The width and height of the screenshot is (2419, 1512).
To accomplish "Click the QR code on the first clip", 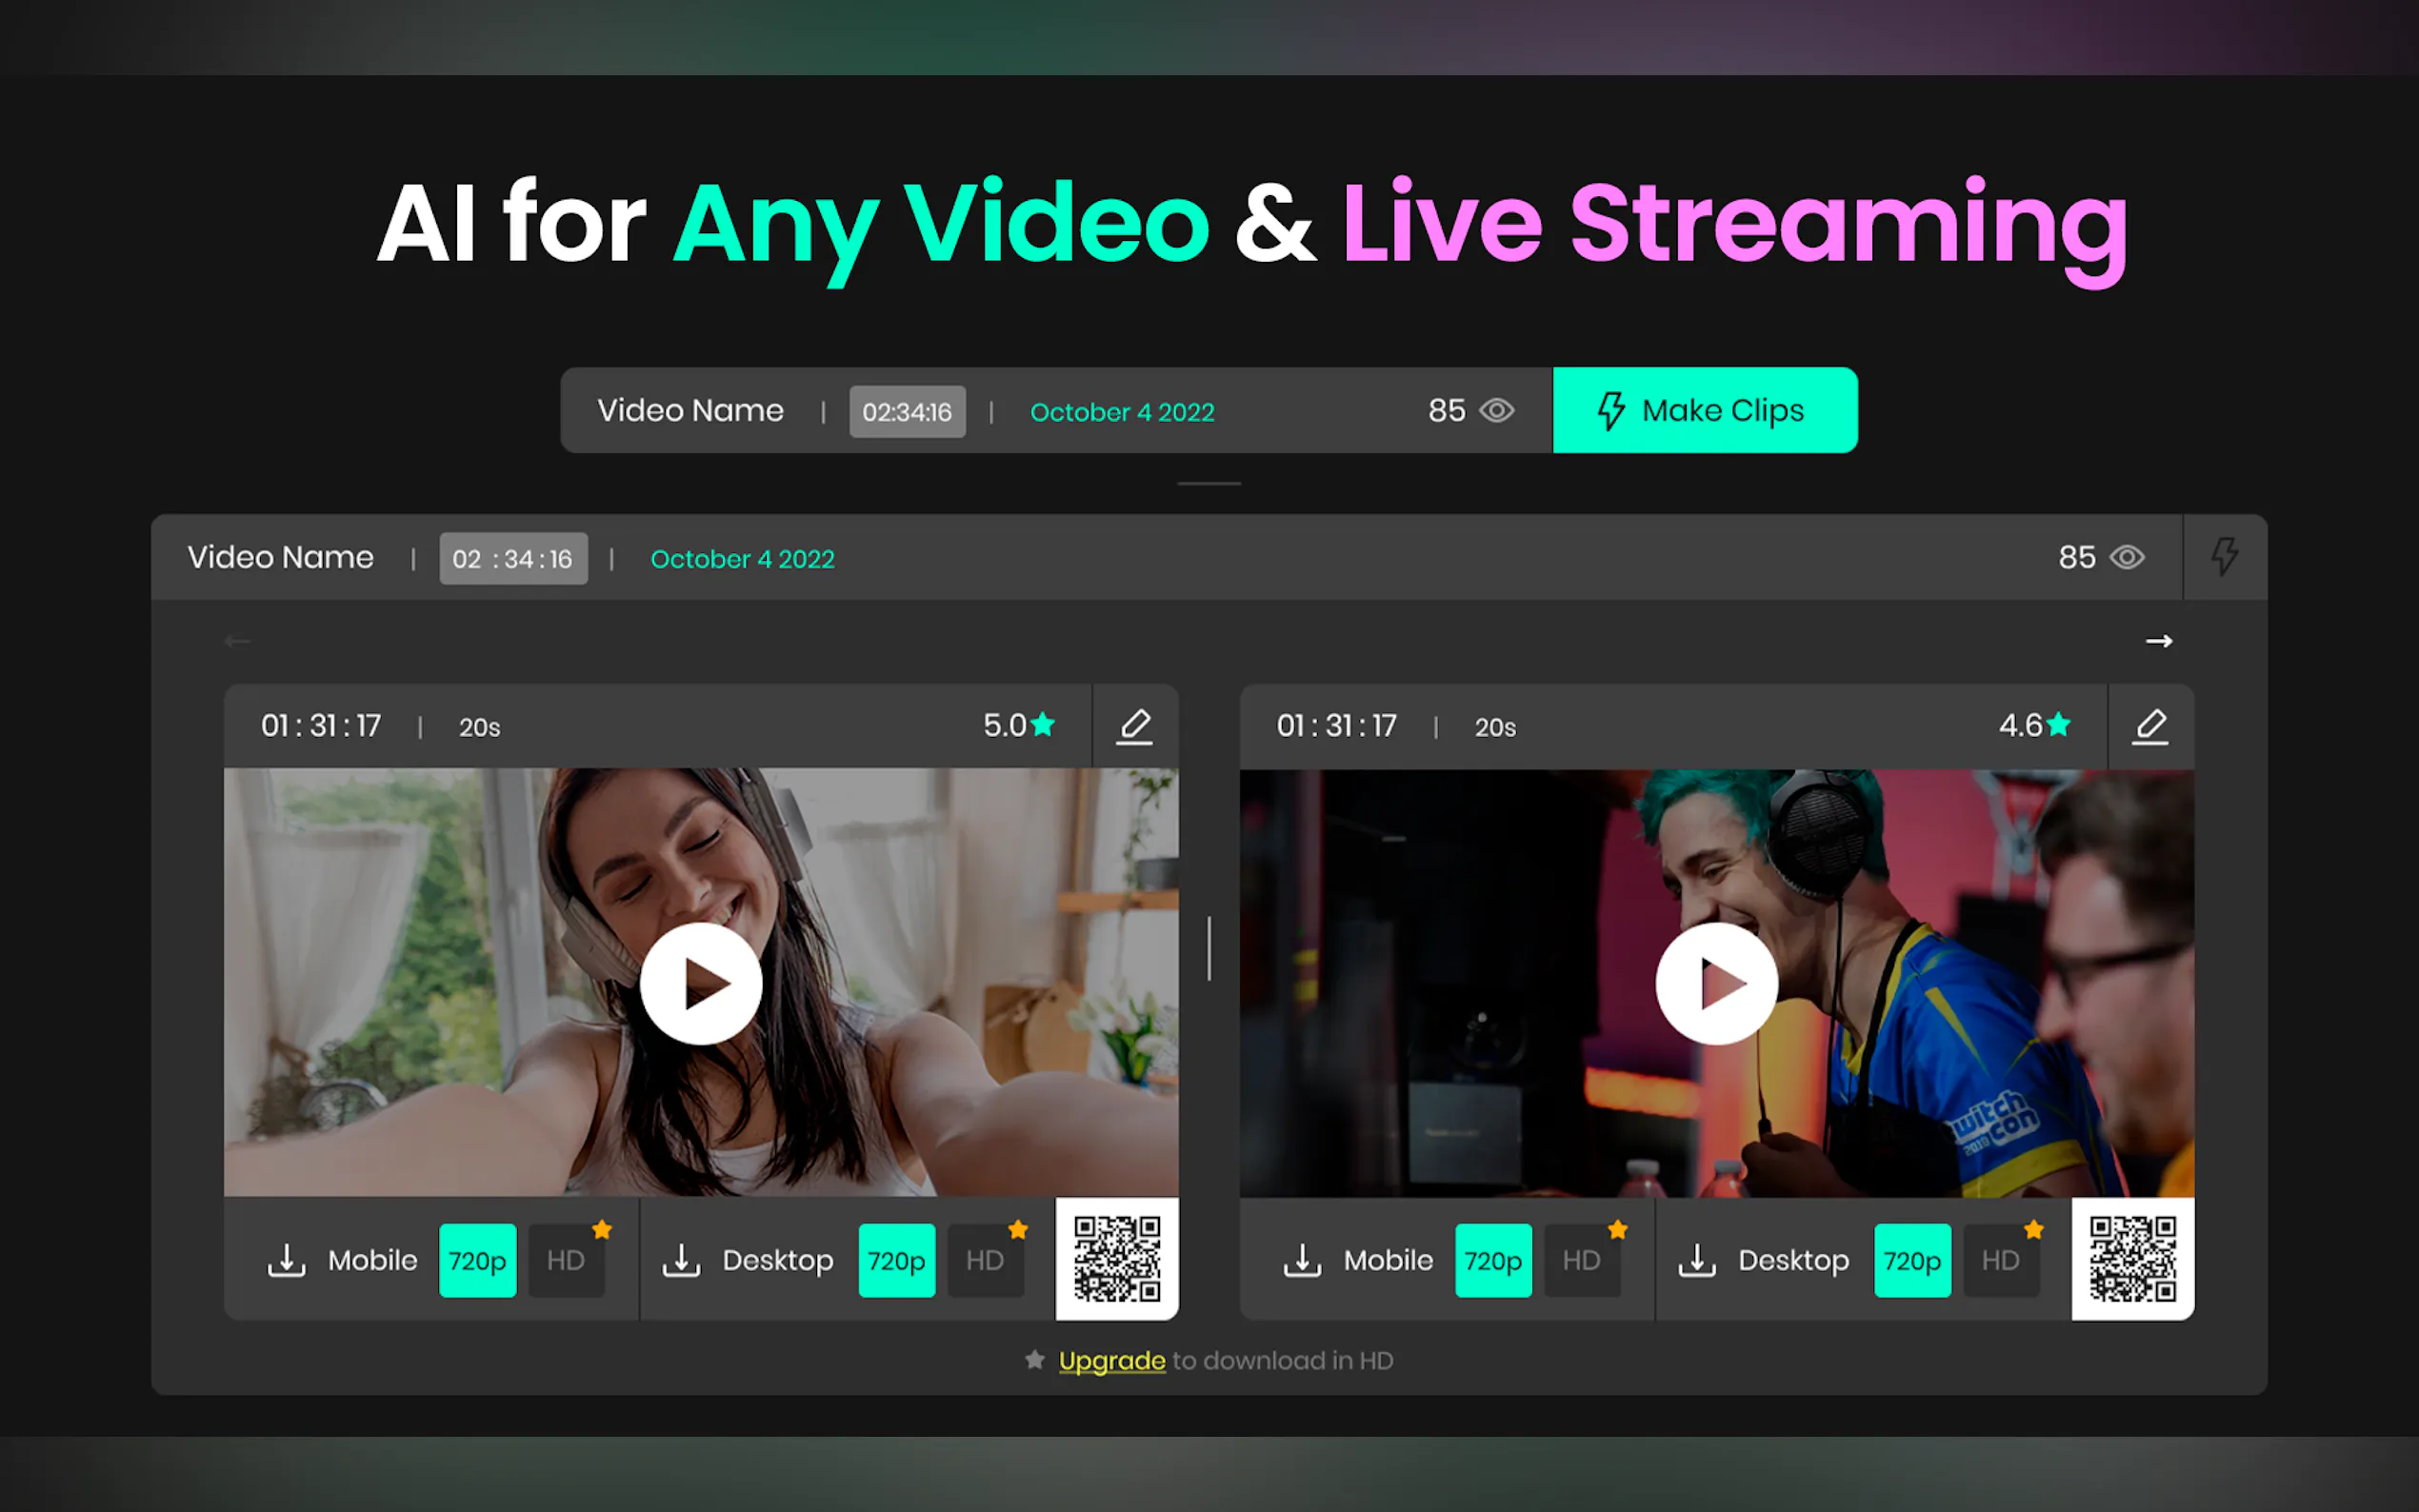I will tap(1117, 1258).
